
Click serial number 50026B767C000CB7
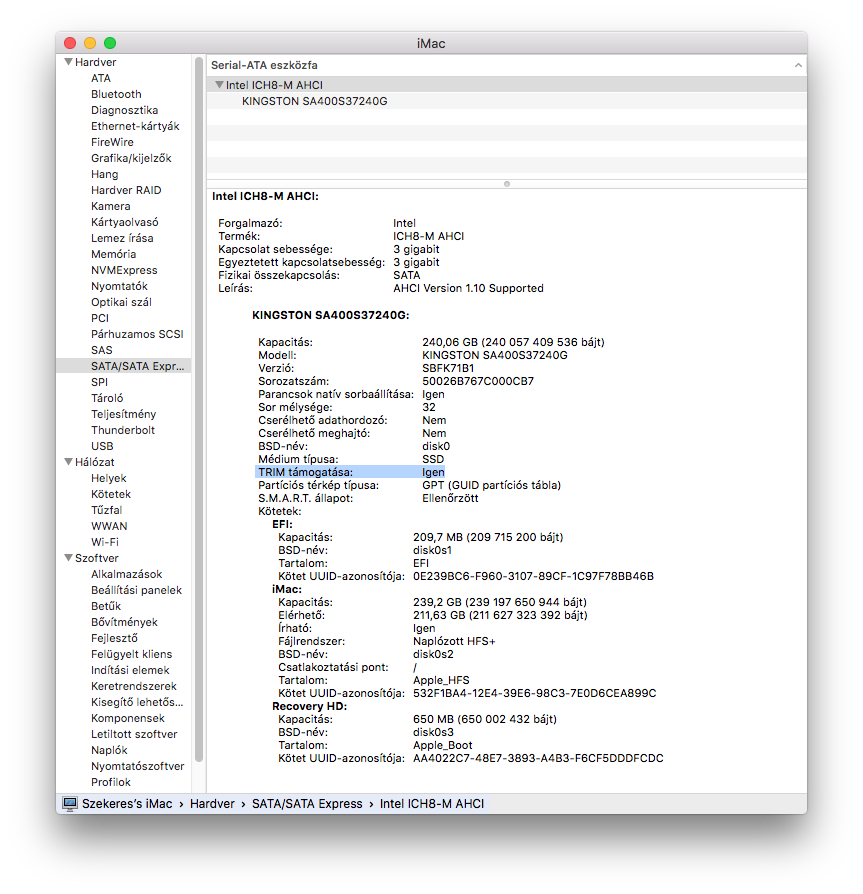click(478, 381)
